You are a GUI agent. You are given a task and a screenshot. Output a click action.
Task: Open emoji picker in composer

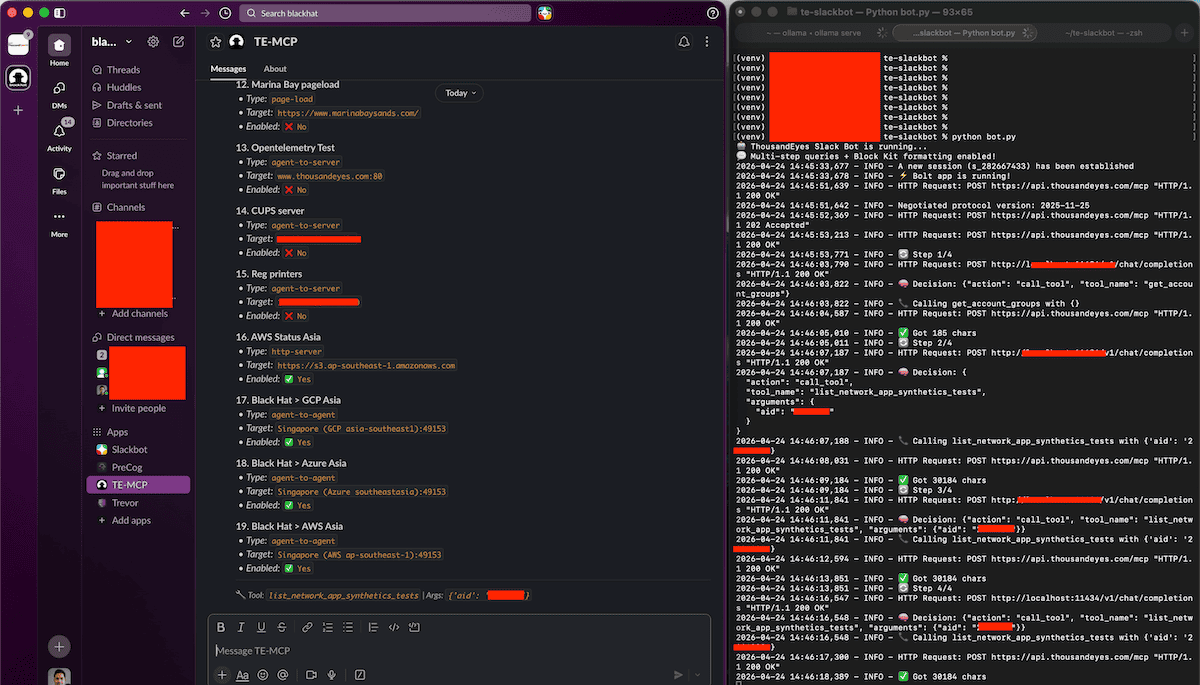tap(263, 675)
